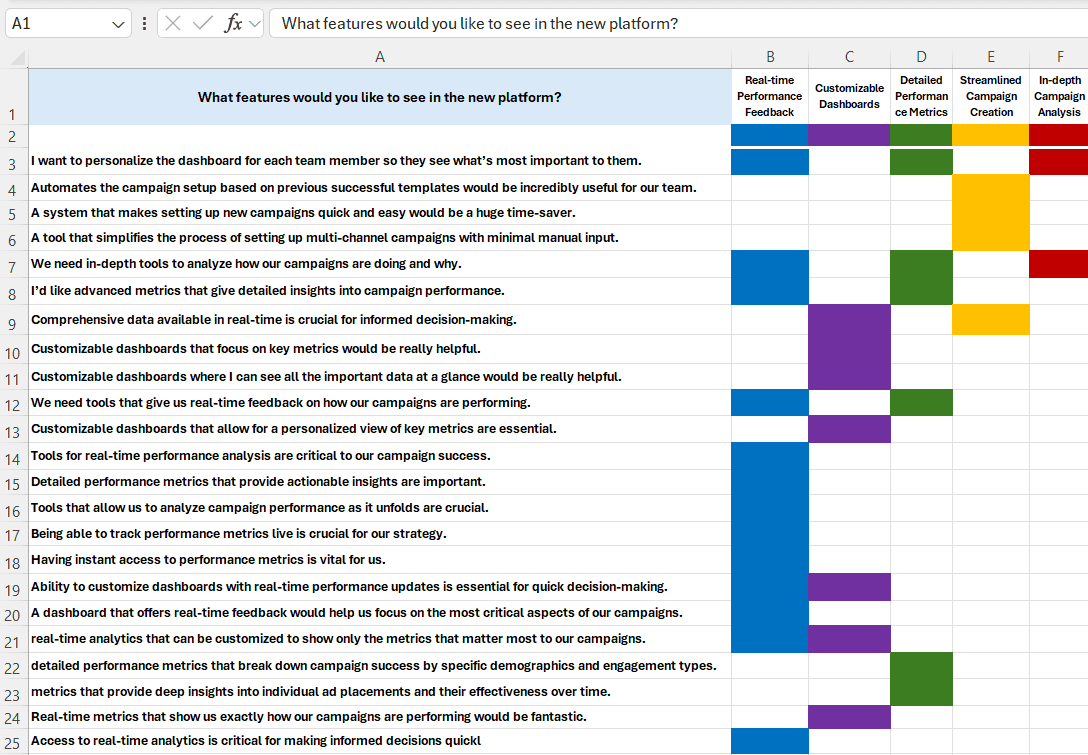Click the 'Detailed Performance Metrics' header cell
The height and width of the screenshot is (755, 1088).
click(921, 97)
